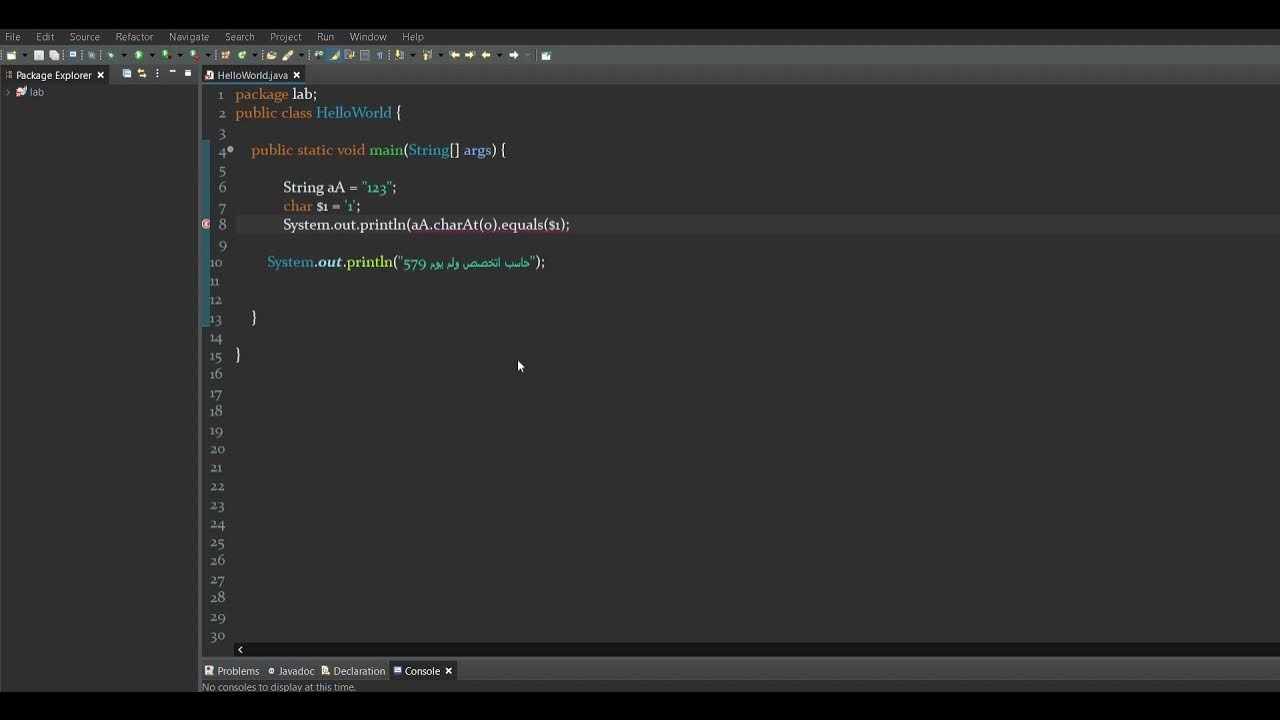Click the Save All icon
Image resolution: width=1280 pixels, height=720 pixels.
click(x=54, y=55)
